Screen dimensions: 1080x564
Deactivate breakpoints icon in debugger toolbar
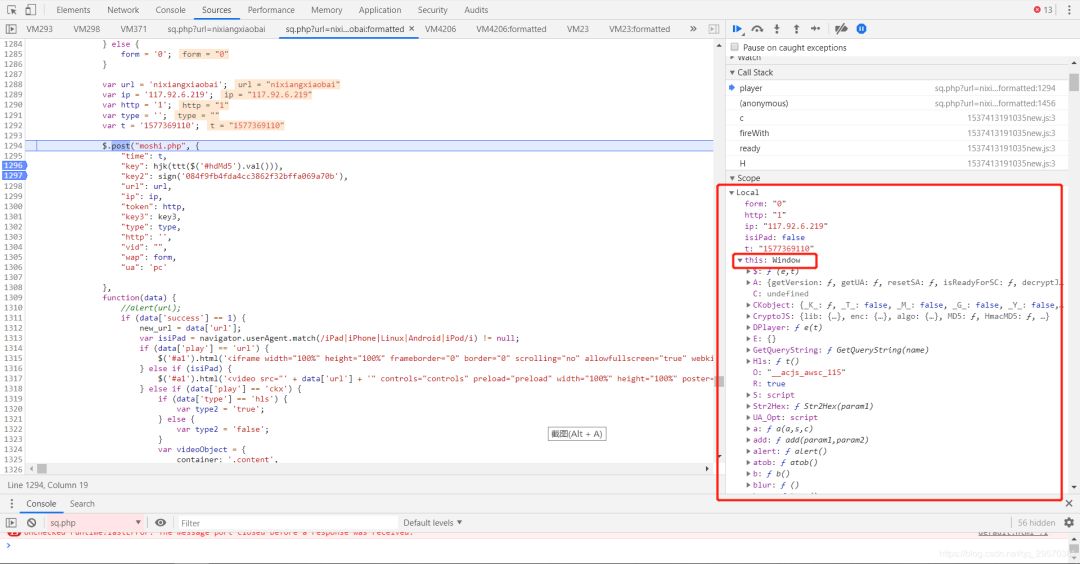(841, 29)
